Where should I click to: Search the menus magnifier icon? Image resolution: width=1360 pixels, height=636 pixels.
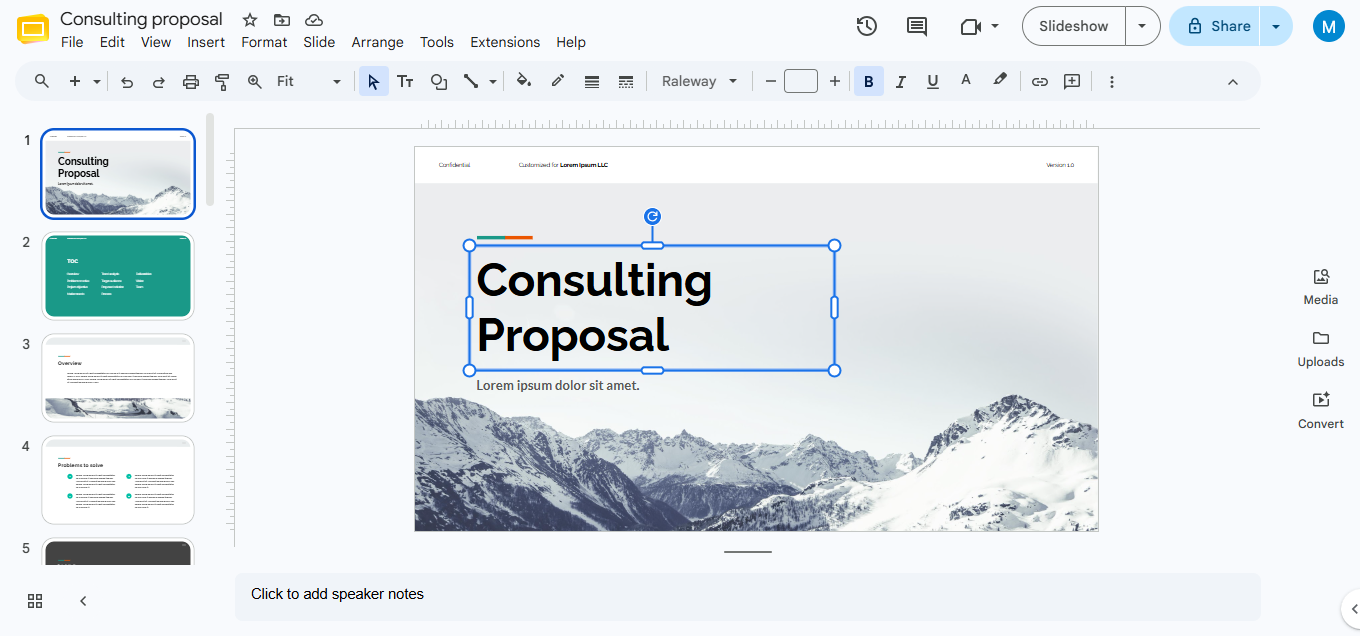[x=42, y=81]
